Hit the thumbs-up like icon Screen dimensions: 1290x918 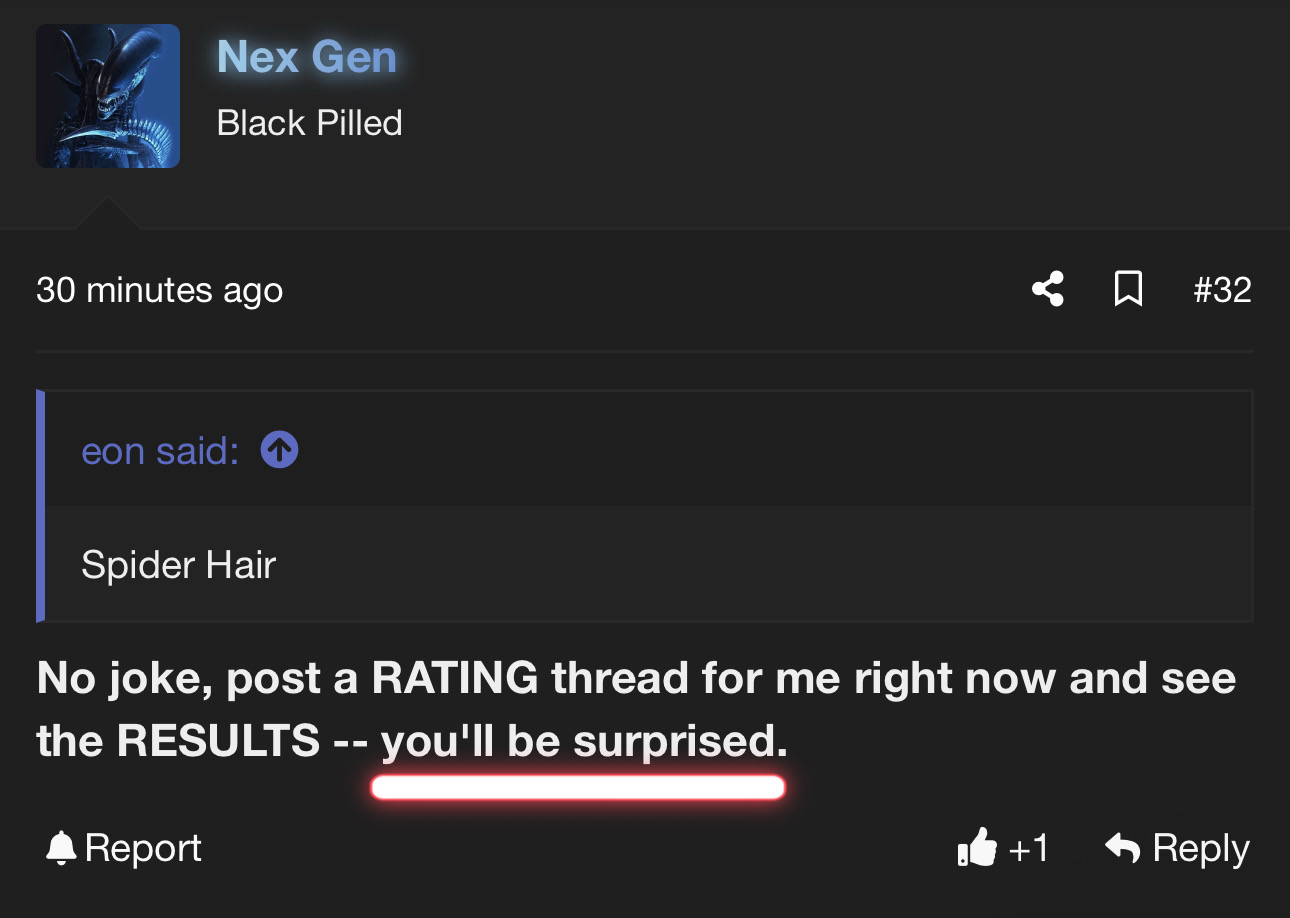(977, 848)
